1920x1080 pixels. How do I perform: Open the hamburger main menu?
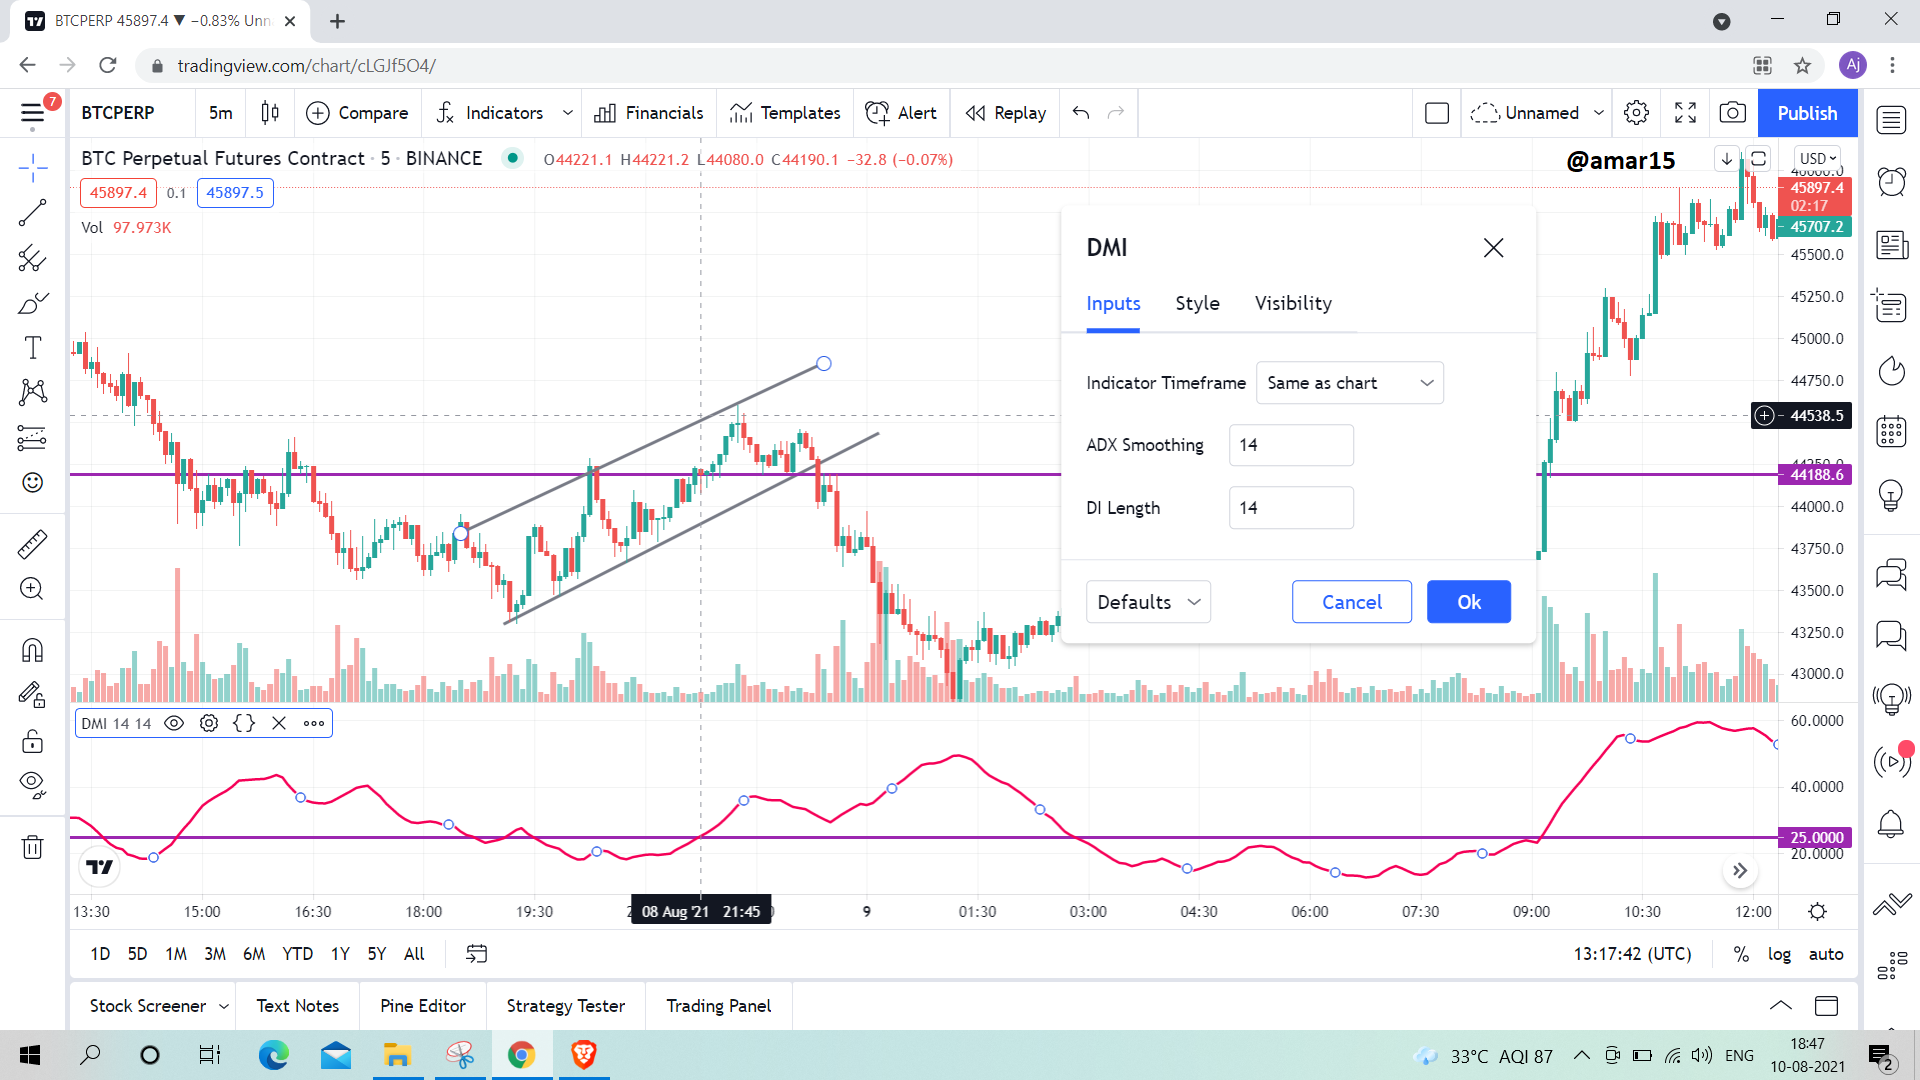33,113
